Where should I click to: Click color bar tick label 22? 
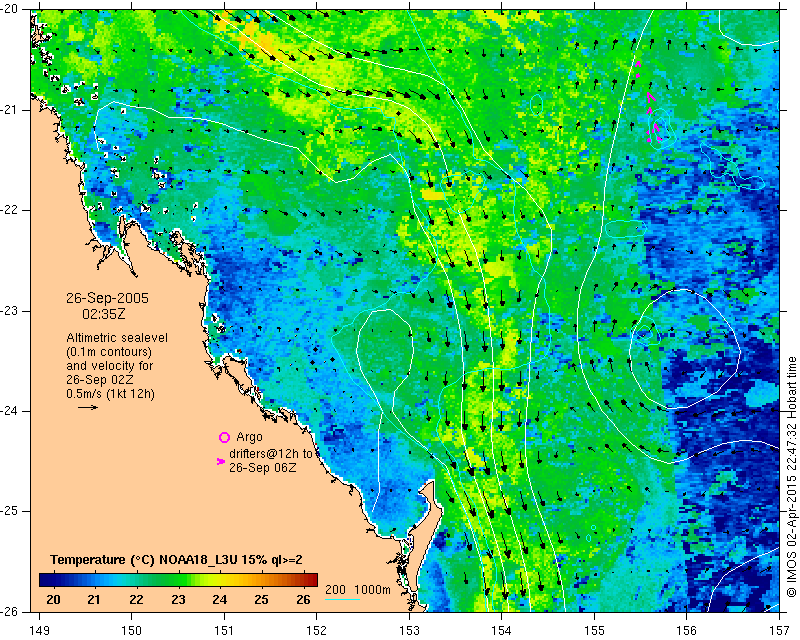pyautogui.click(x=136, y=599)
